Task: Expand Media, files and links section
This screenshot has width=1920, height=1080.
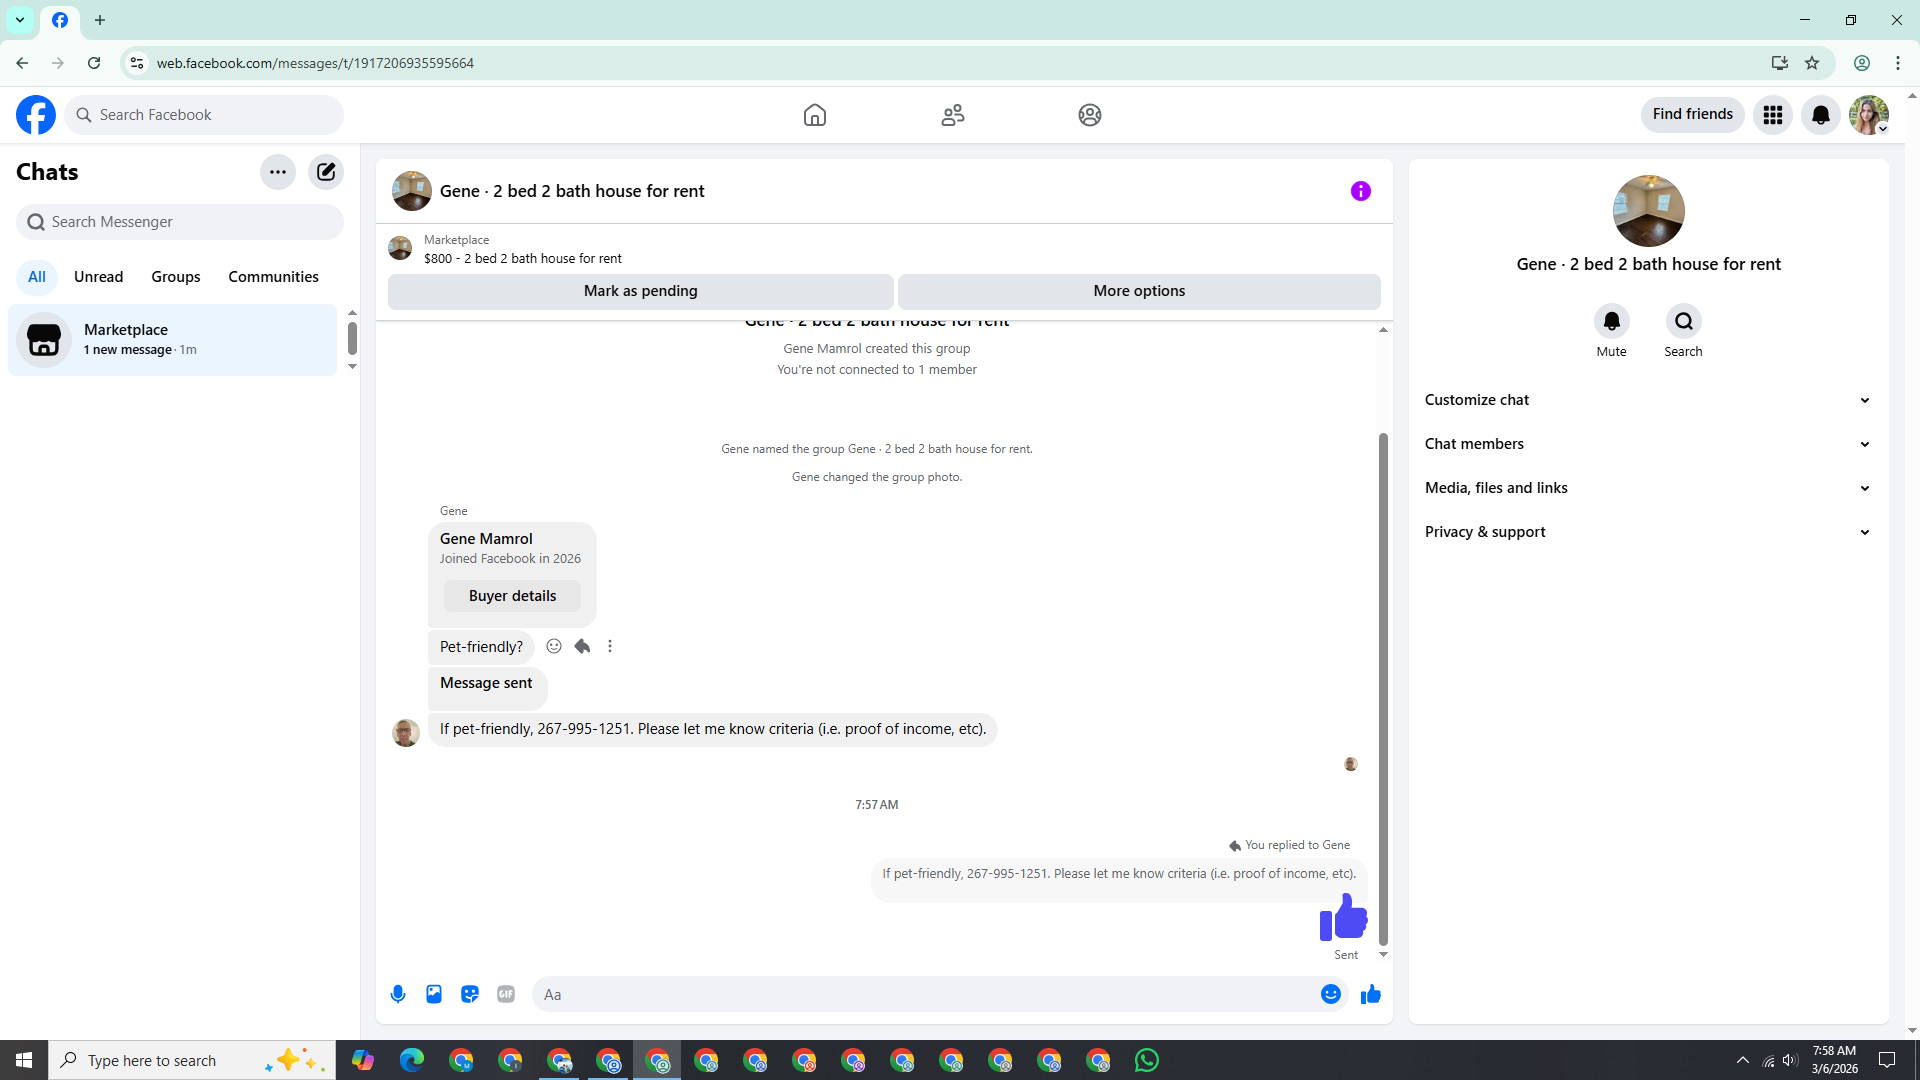Action: point(1647,488)
